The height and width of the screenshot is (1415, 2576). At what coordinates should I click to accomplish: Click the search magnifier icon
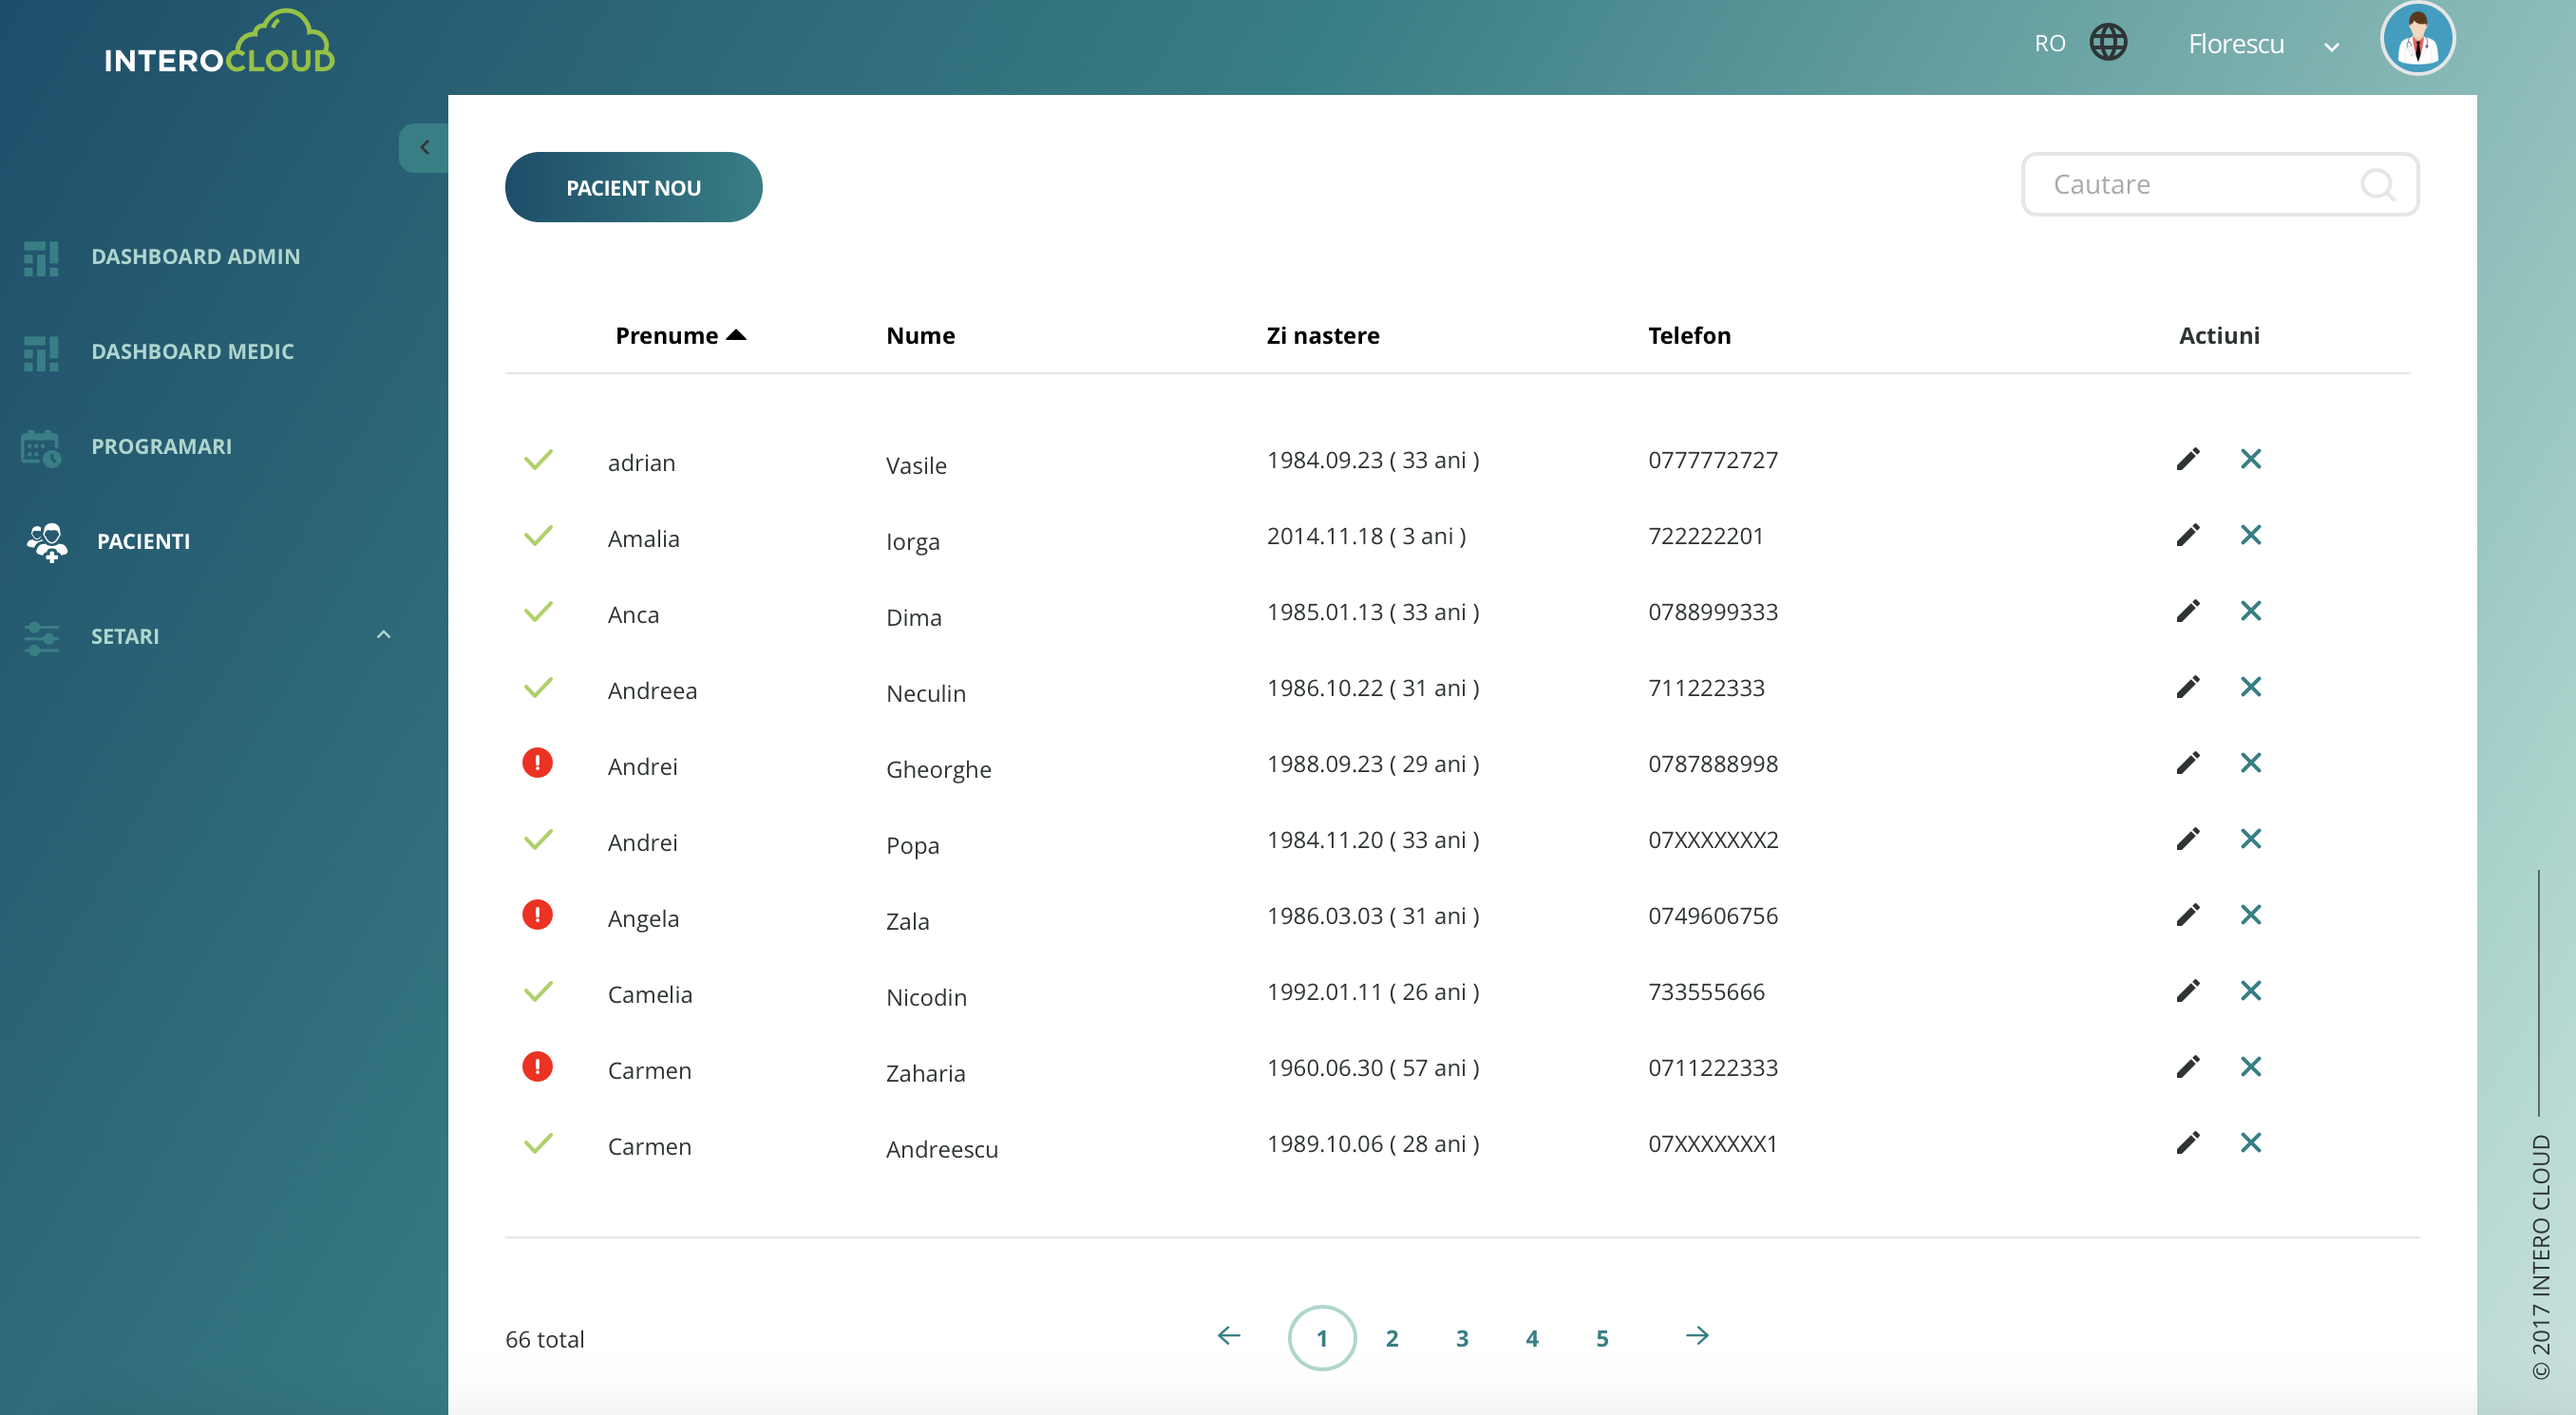point(2377,184)
